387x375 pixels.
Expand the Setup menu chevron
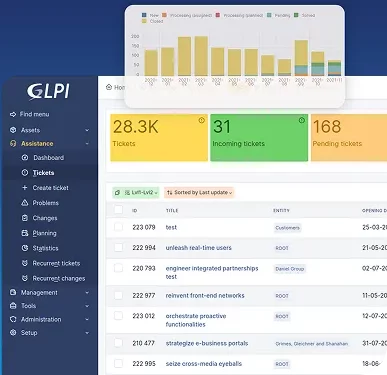coord(87,333)
